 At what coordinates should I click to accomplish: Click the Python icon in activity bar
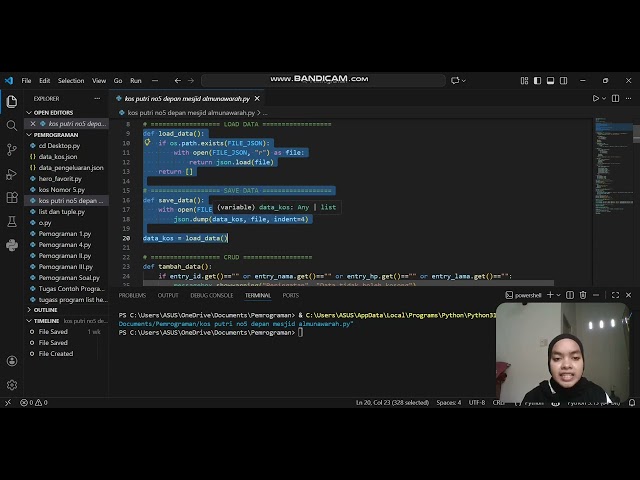pyautogui.click(x=12, y=245)
